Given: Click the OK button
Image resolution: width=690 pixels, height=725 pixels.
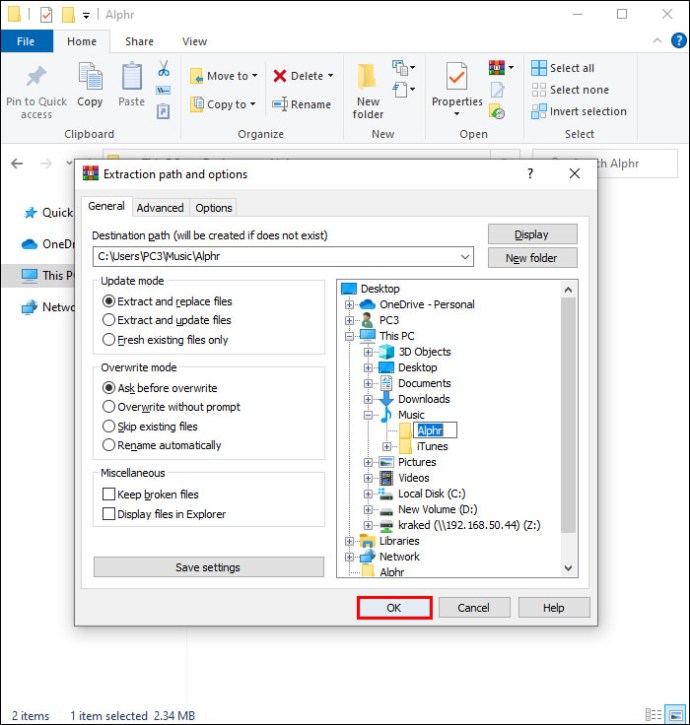Looking at the screenshot, I should 394,608.
